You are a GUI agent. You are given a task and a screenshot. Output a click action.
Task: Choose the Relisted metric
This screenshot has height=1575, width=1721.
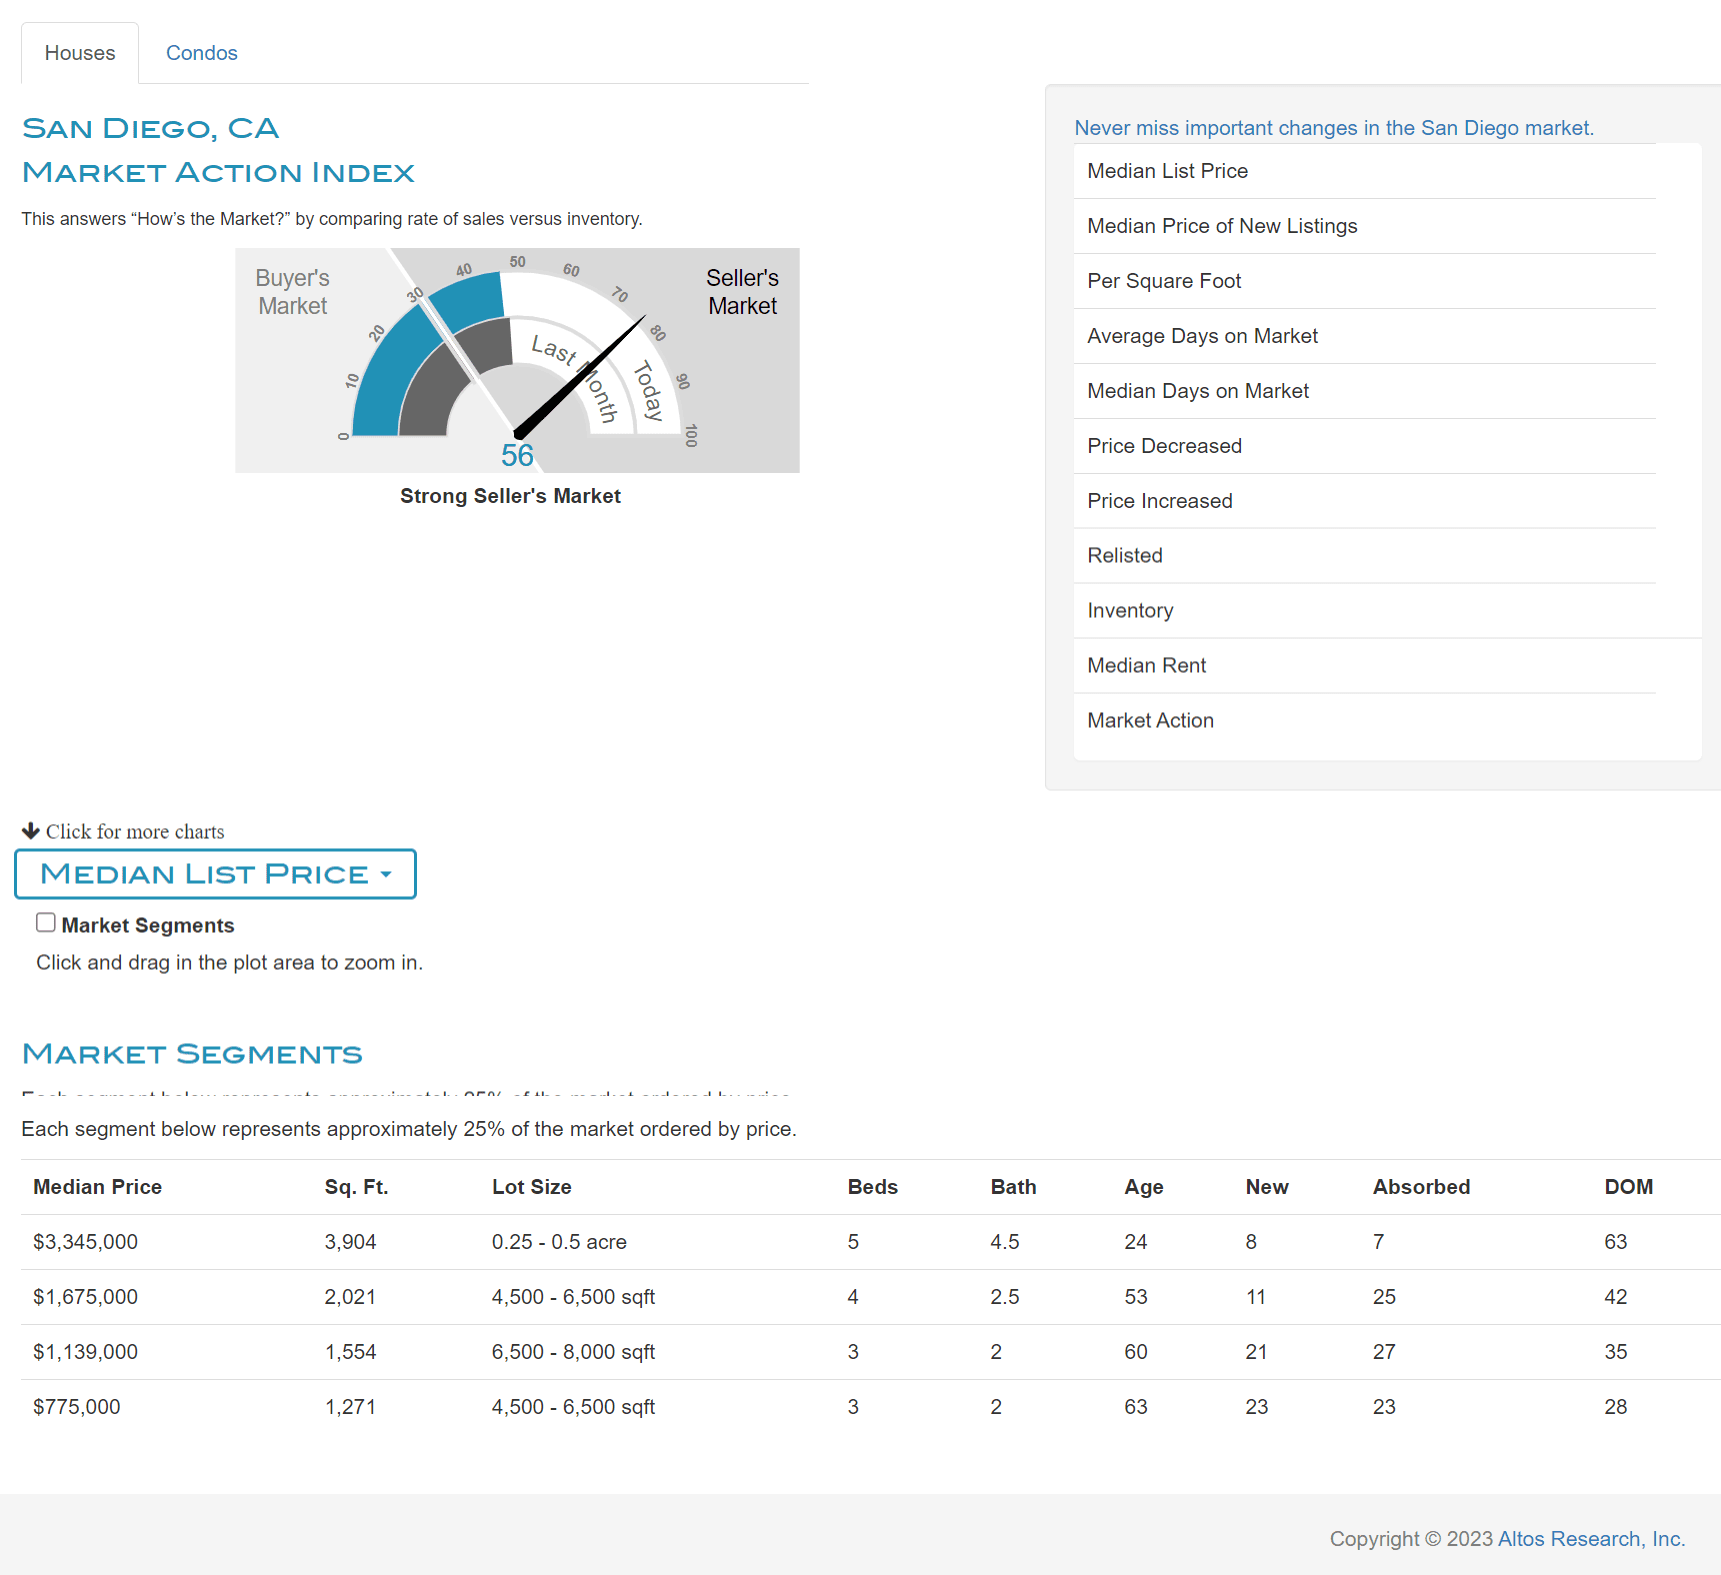coord(1365,556)
